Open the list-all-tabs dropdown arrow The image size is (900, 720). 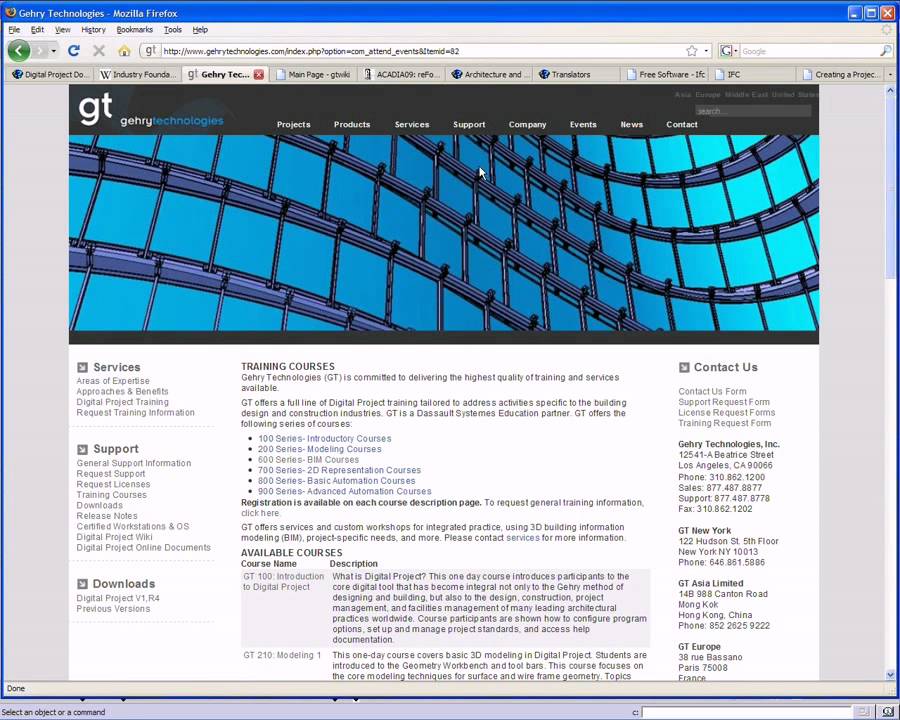click(890, 74)
